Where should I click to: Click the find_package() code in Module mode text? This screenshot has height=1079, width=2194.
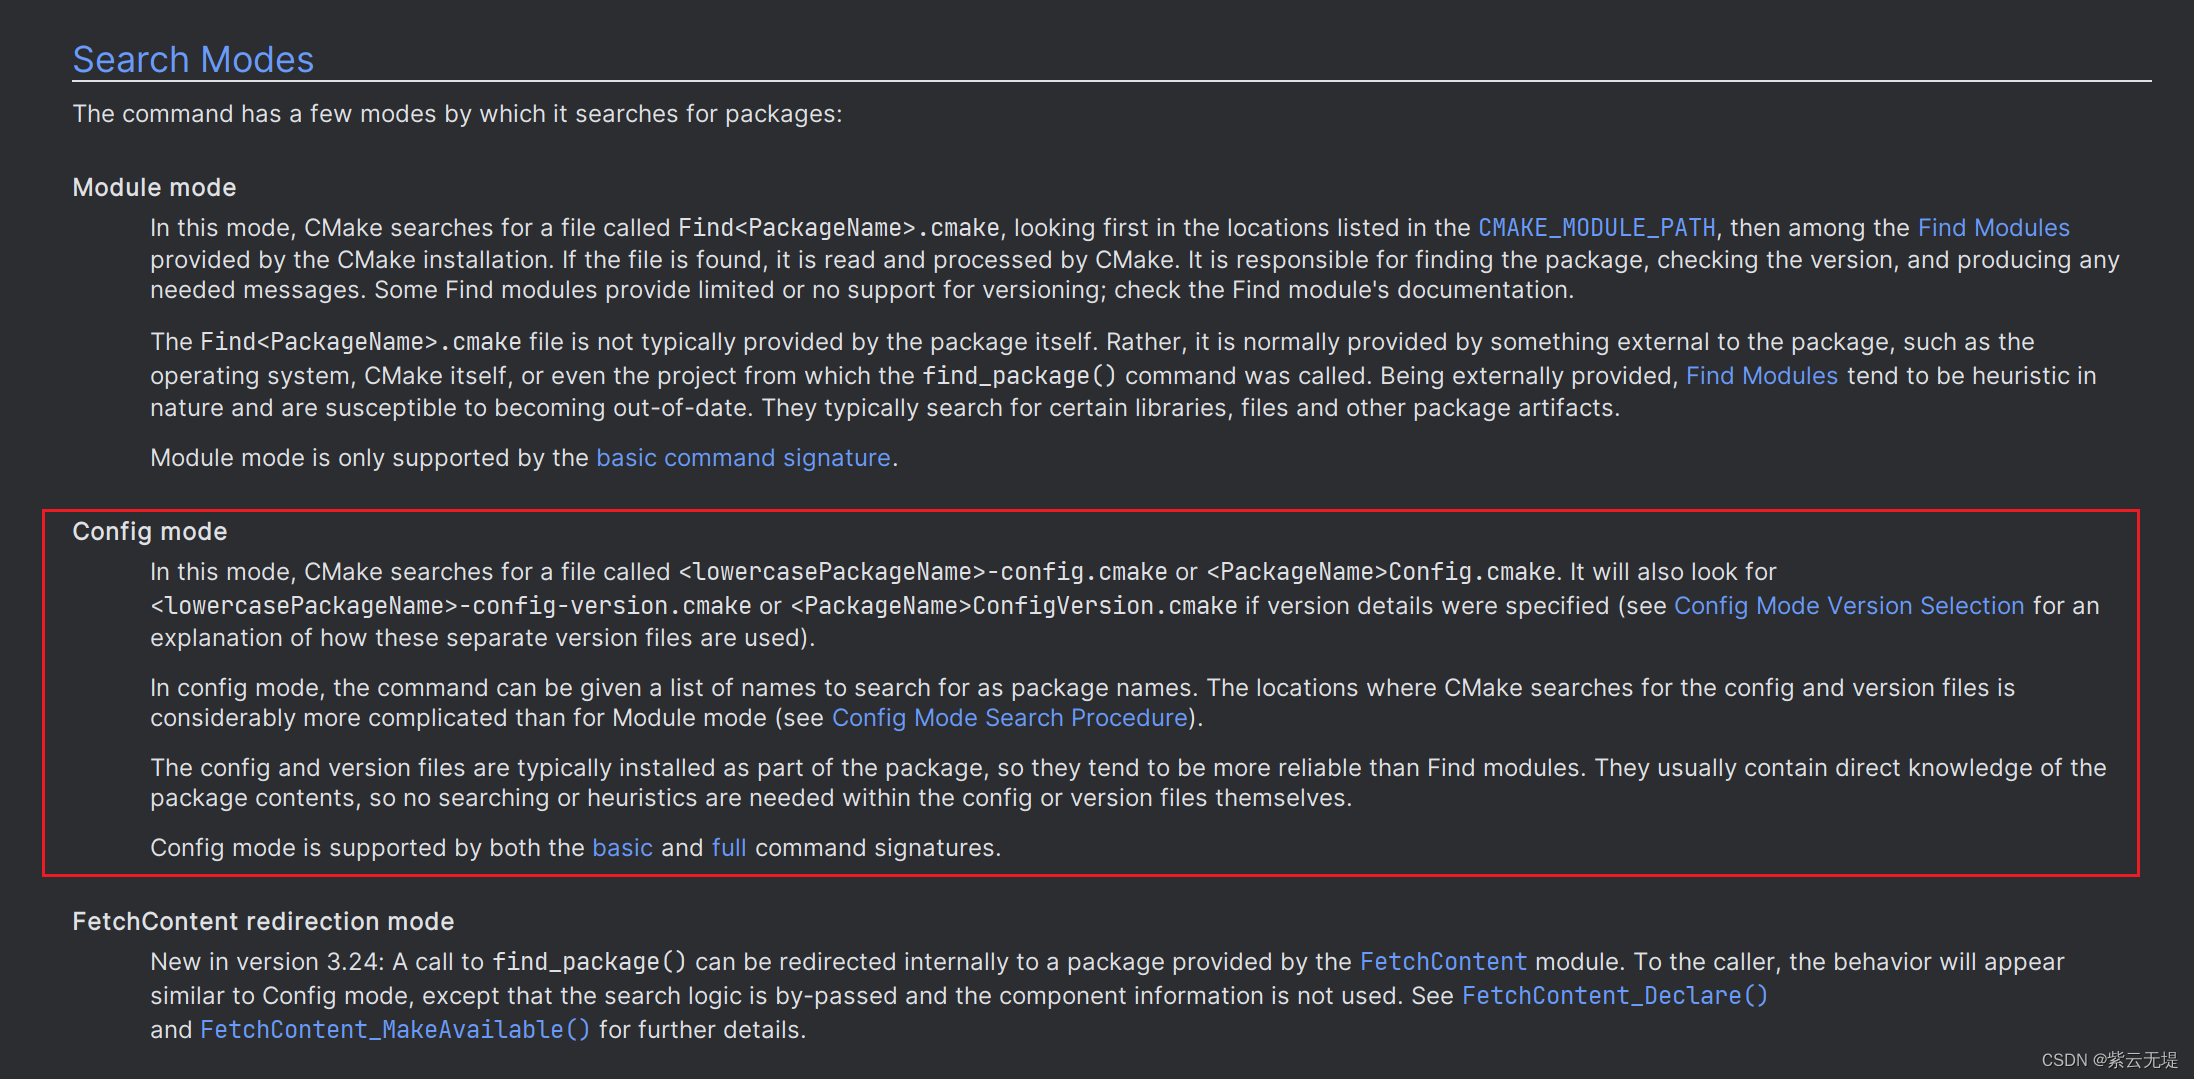coord(1019,376)
